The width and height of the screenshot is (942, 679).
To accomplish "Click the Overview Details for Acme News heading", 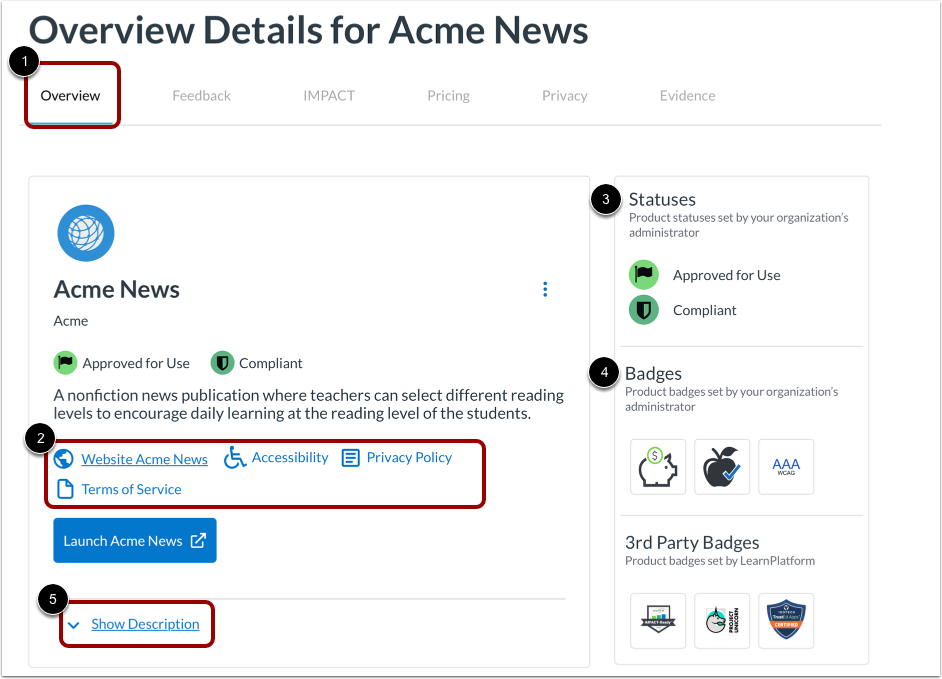I will pos(309,29).
